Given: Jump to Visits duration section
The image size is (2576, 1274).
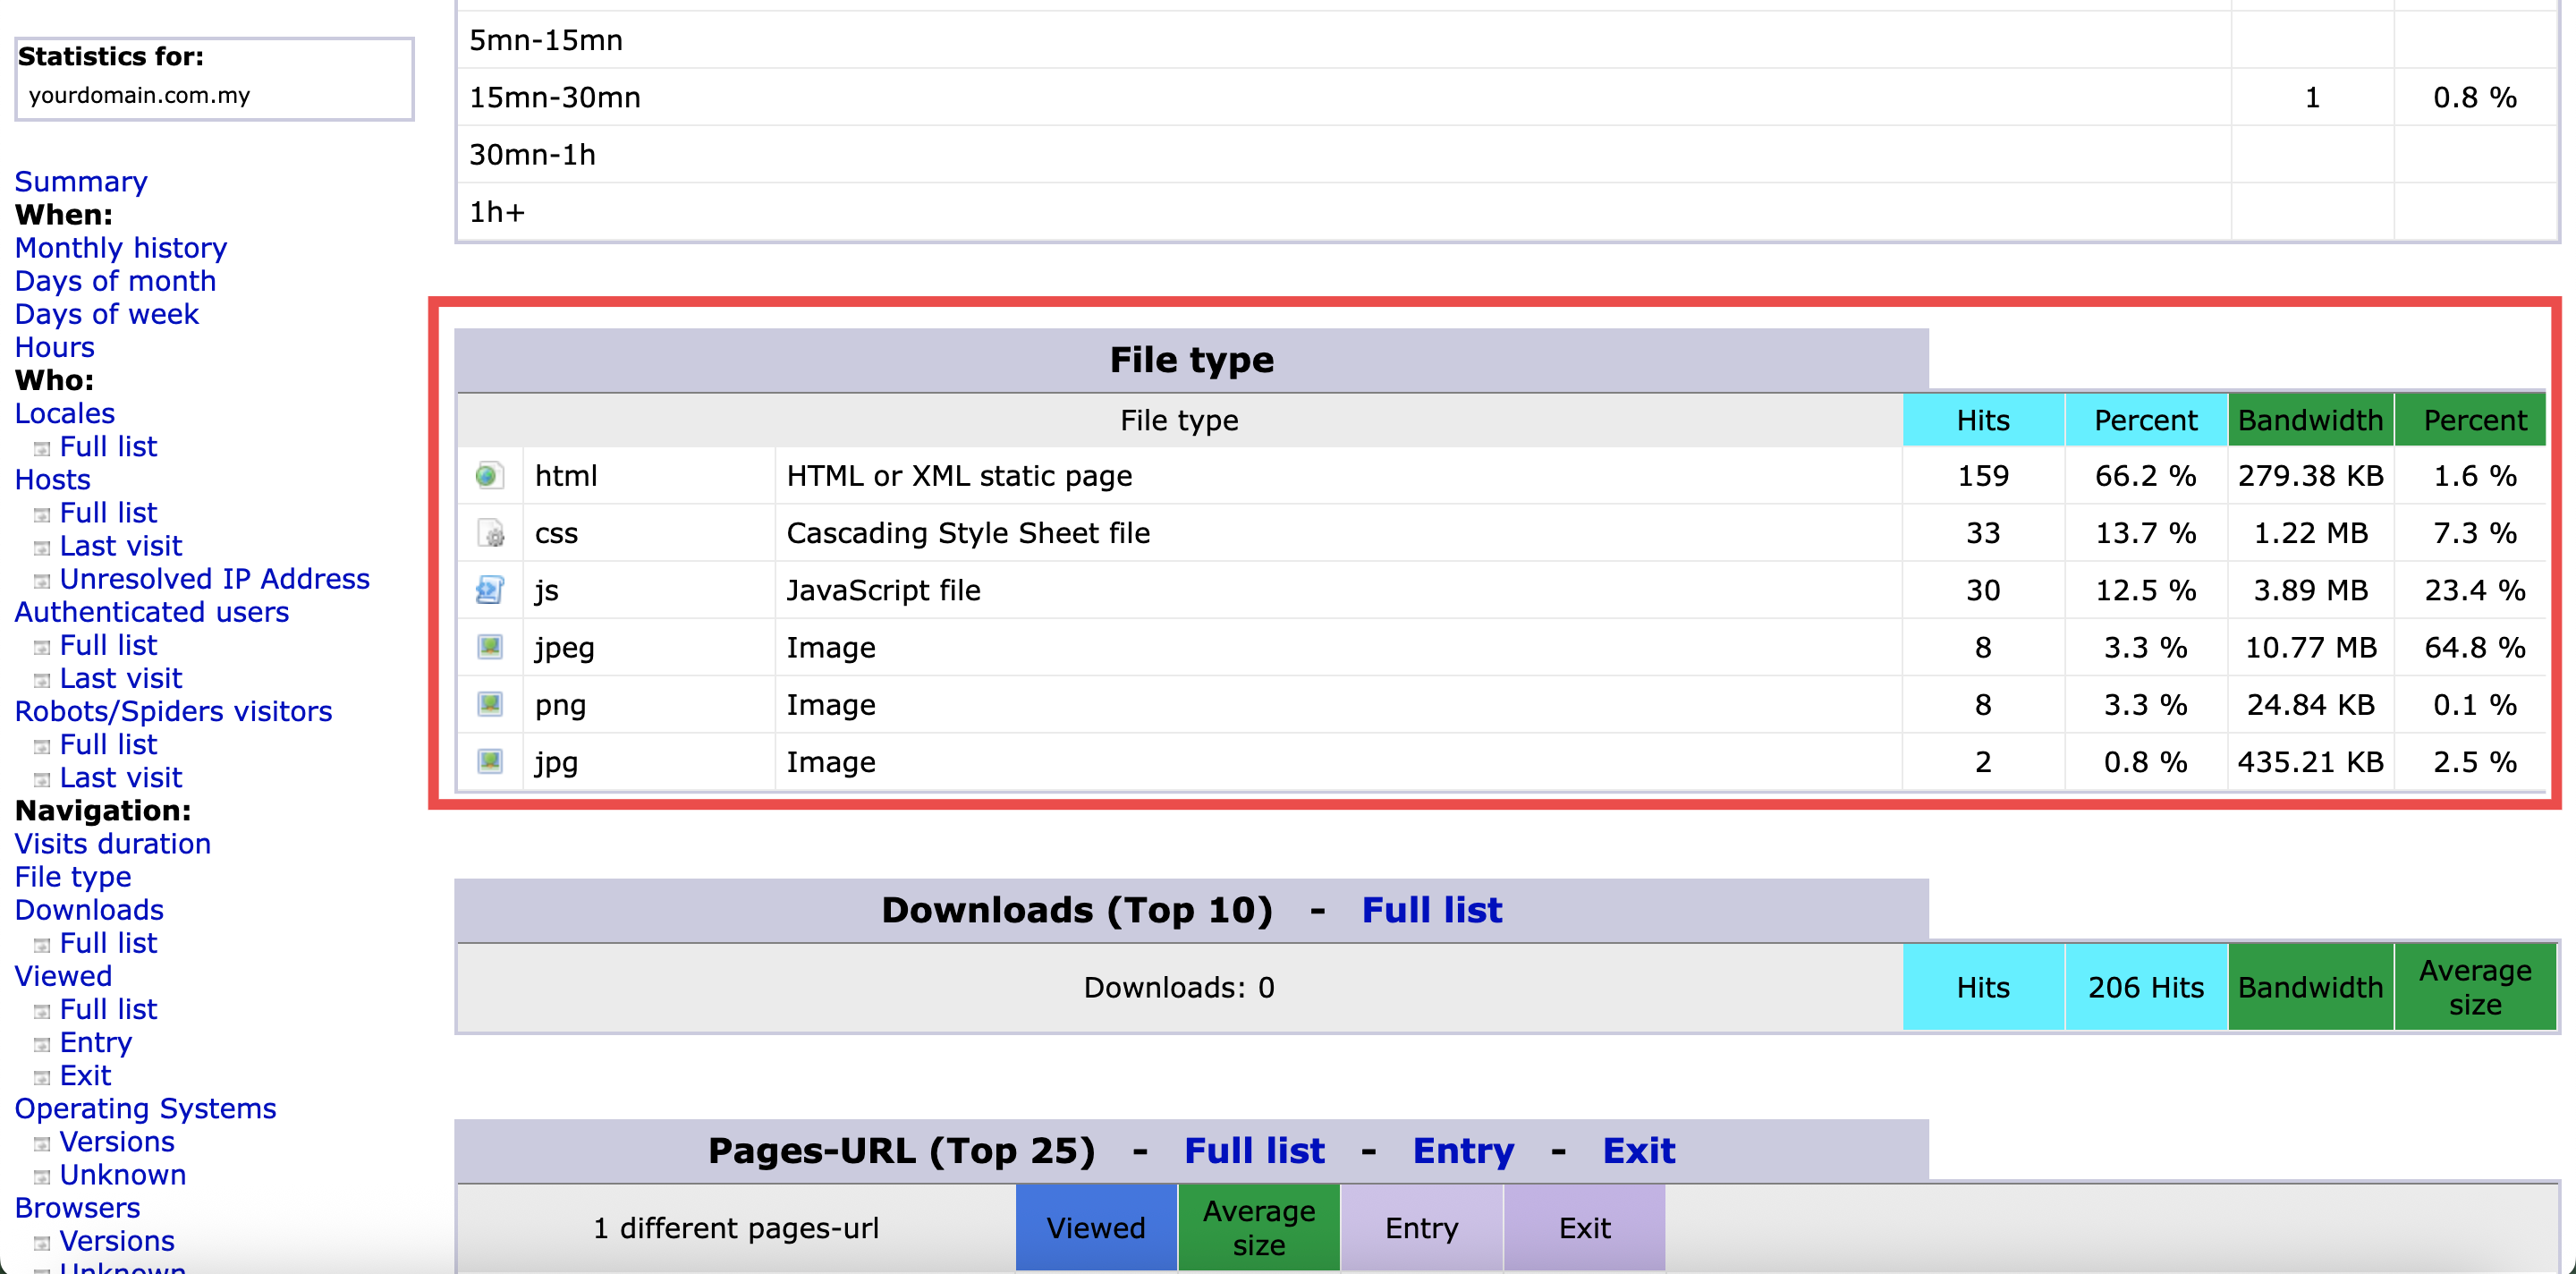Looking at the screenshot, I should pyautogui.click(x=113, y=843).
